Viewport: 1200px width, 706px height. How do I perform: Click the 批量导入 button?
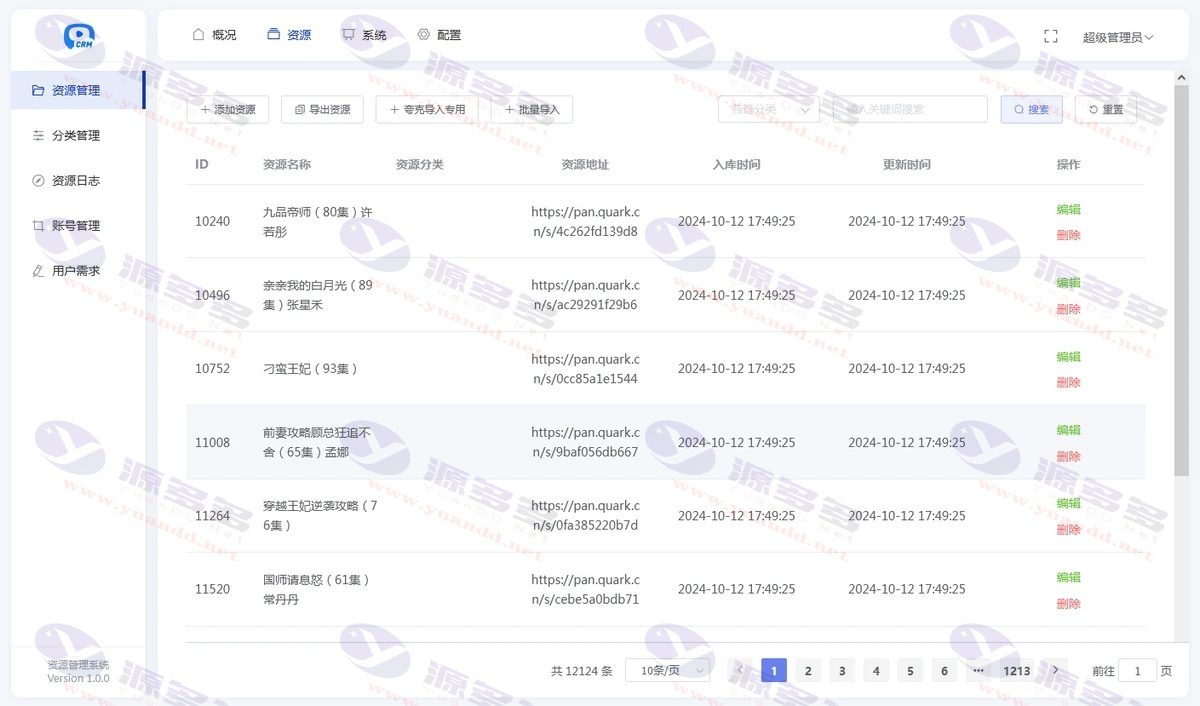(x=531, y=109)
